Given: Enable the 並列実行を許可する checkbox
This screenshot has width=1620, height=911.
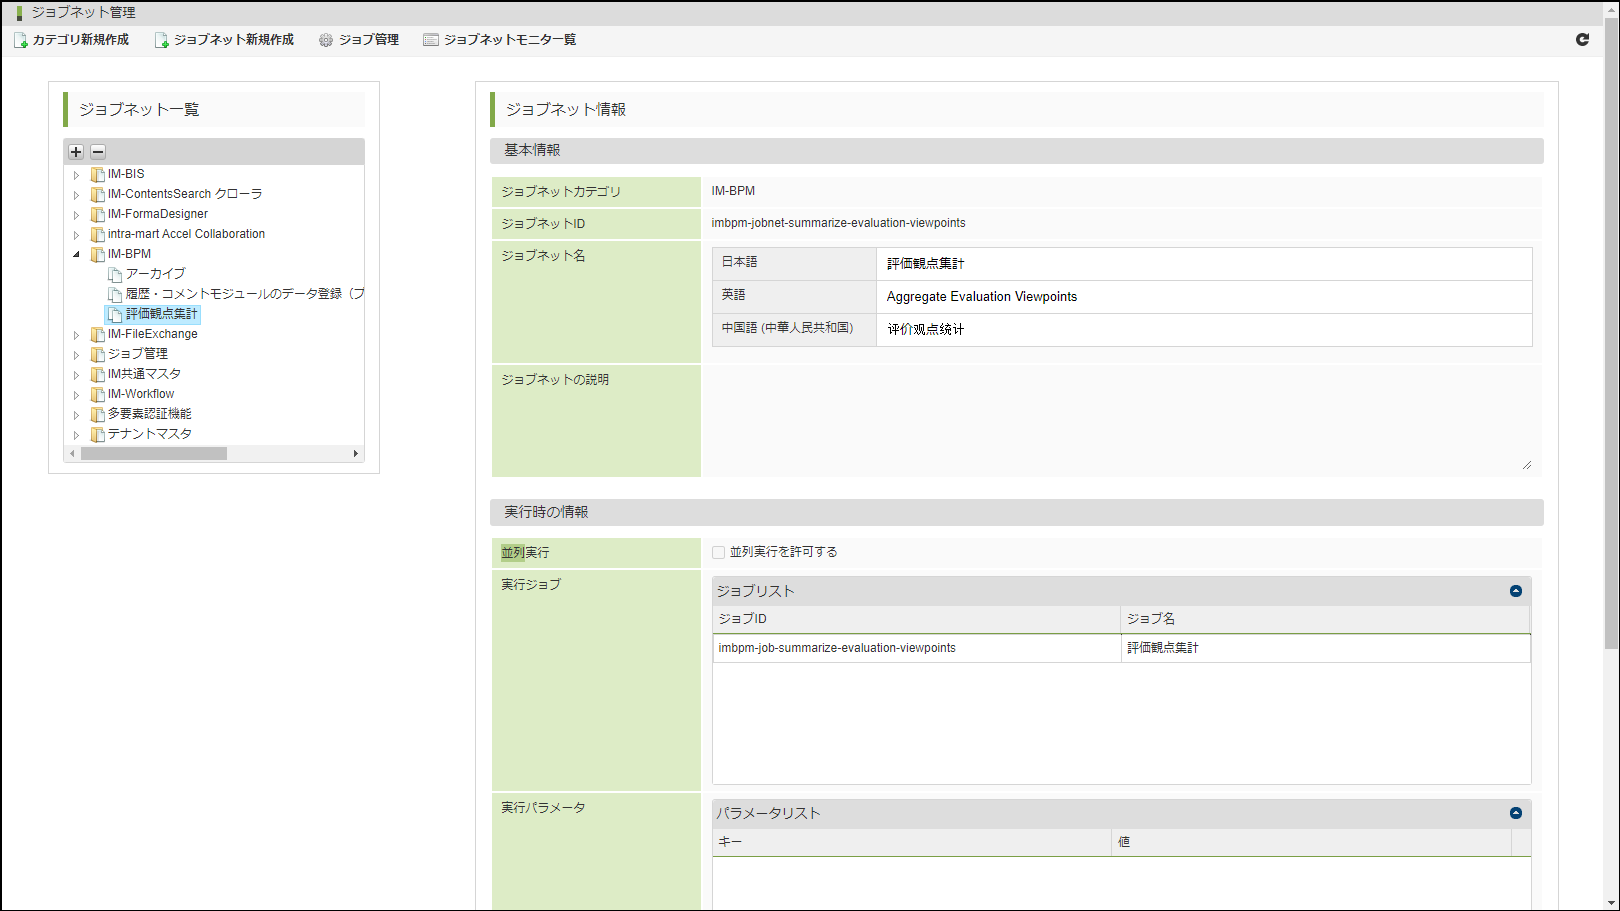Looking at the screenshot, I should coord(718,552).
